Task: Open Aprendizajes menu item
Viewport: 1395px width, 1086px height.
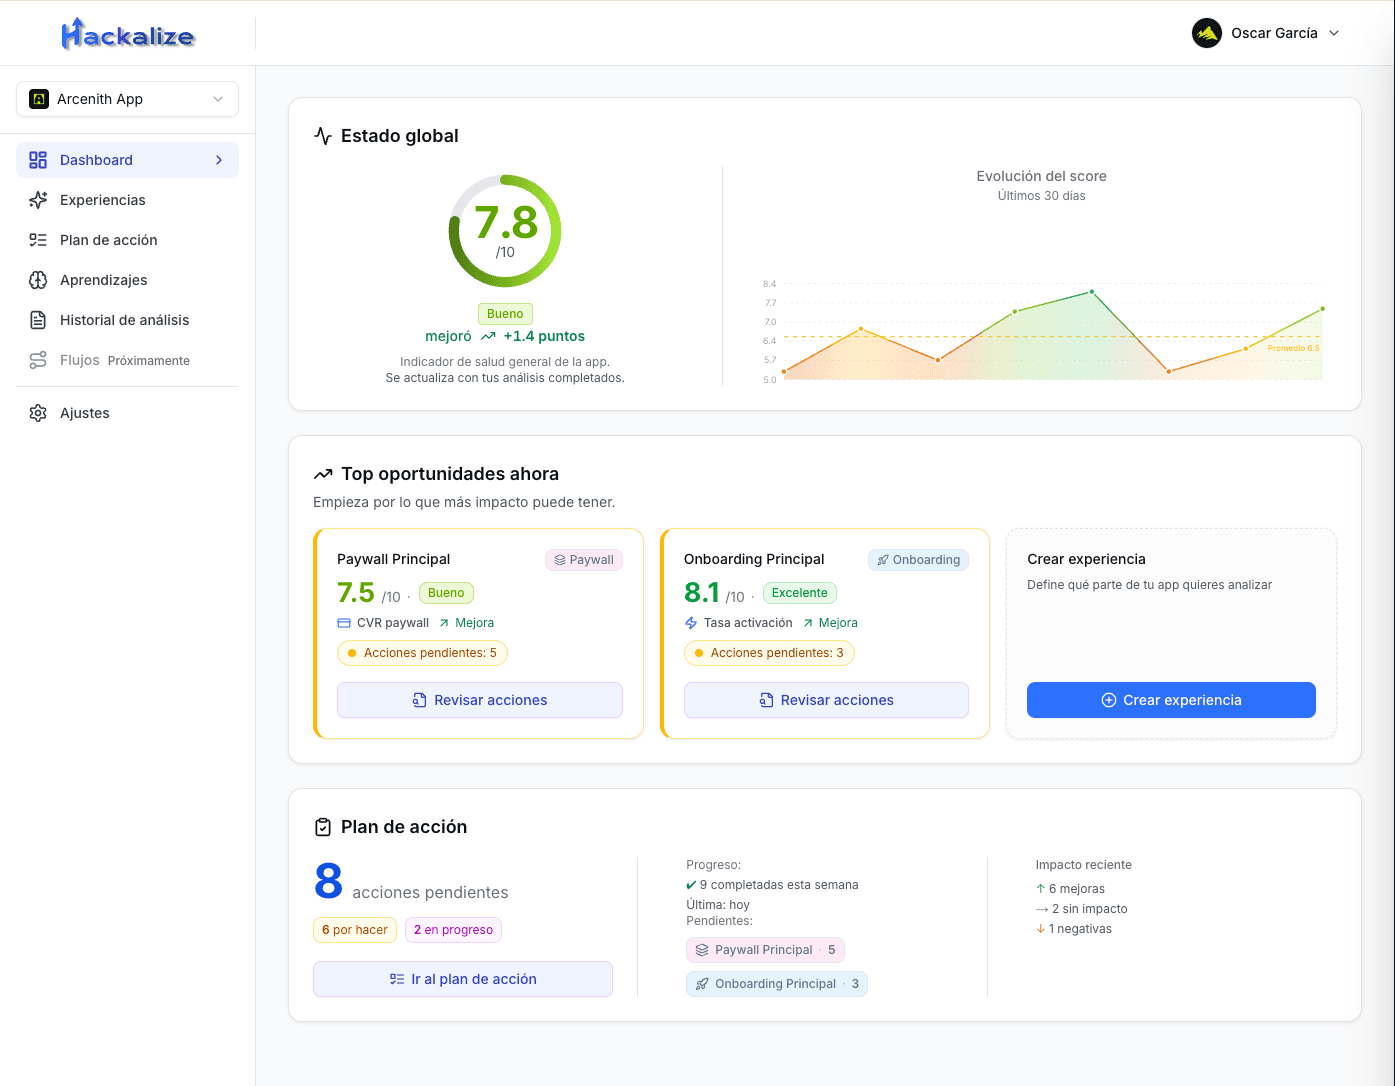Action: click(127, 280)
